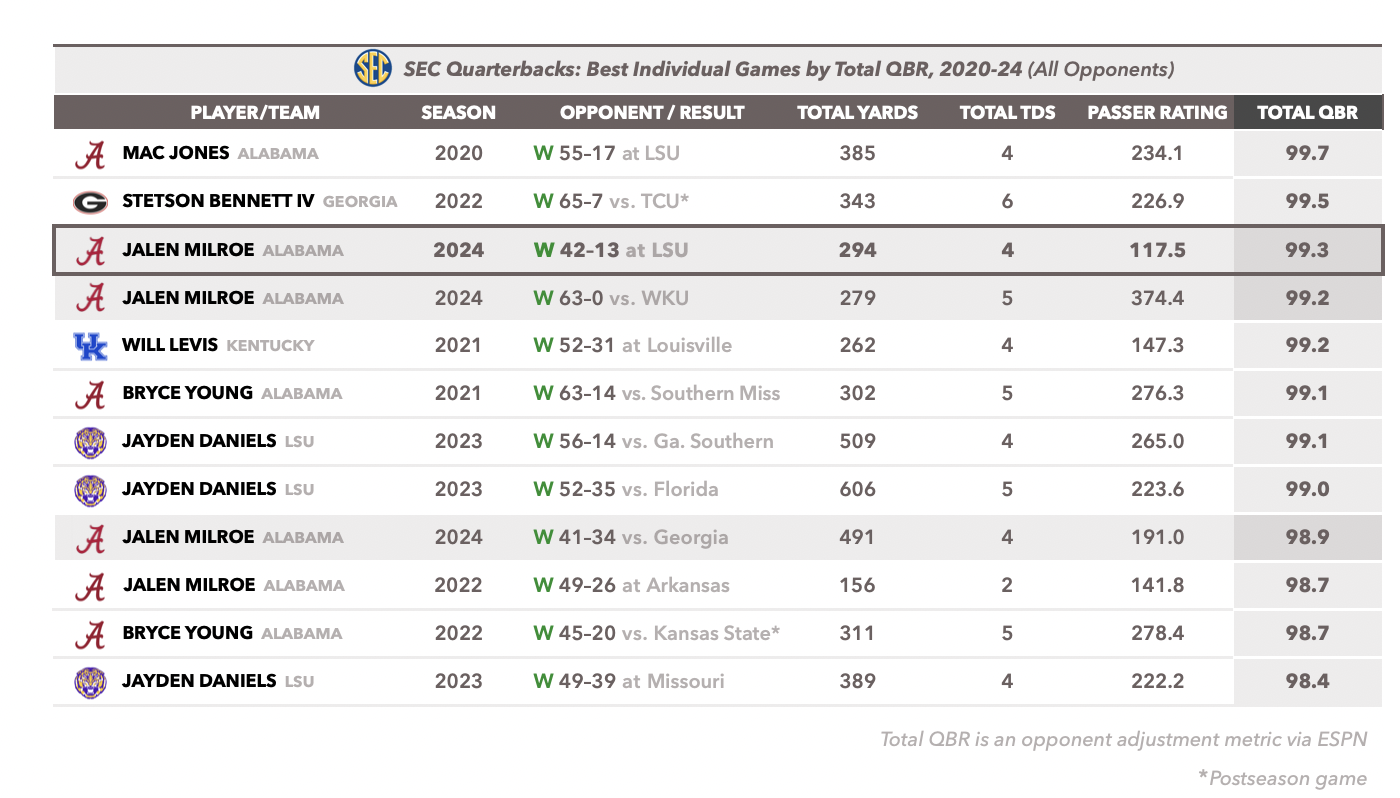Screen dimensions: 1400x798
Task: Click the SEC logo in the title
Action: click(x=373, y=69)
